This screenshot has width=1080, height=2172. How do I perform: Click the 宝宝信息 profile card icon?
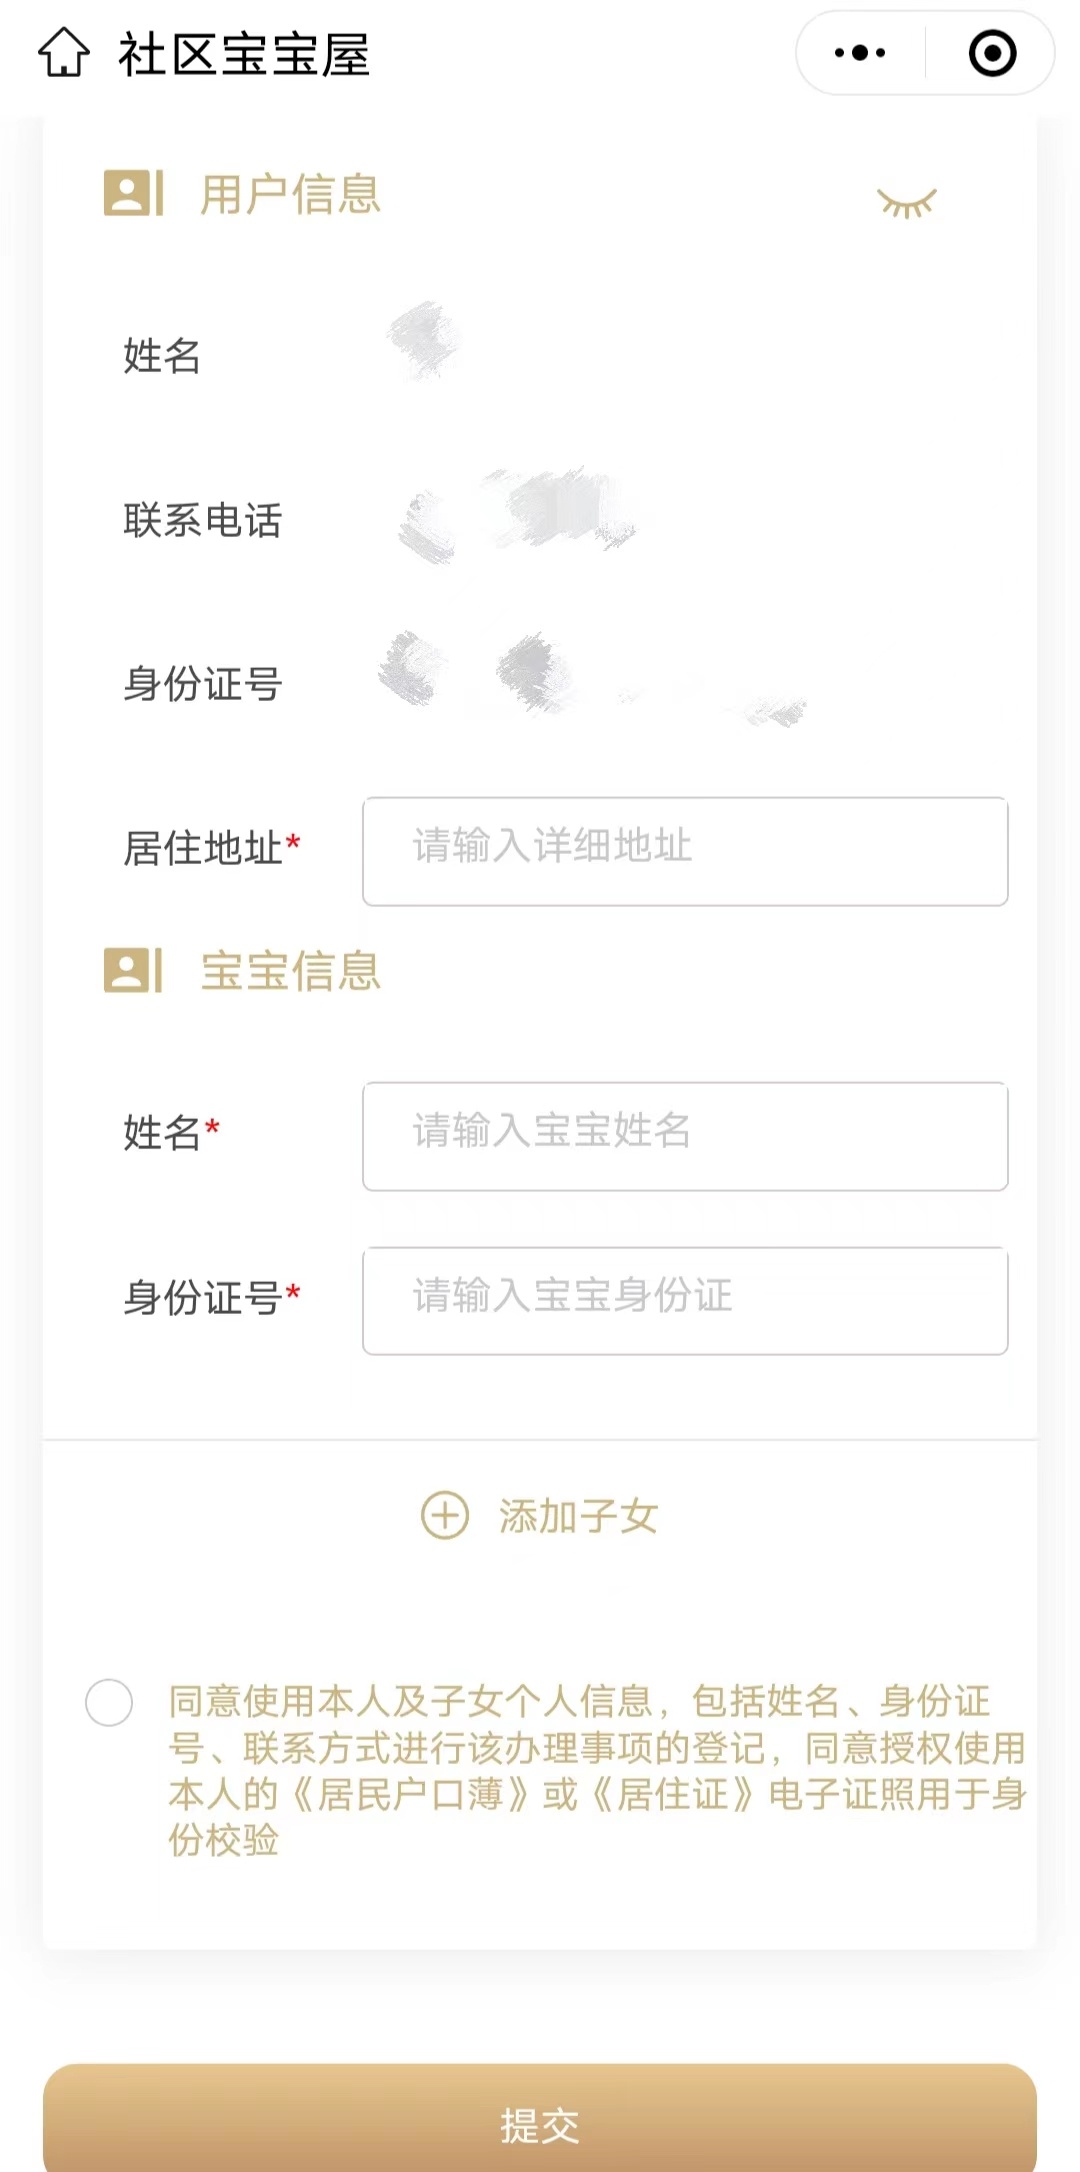point(133,971)
